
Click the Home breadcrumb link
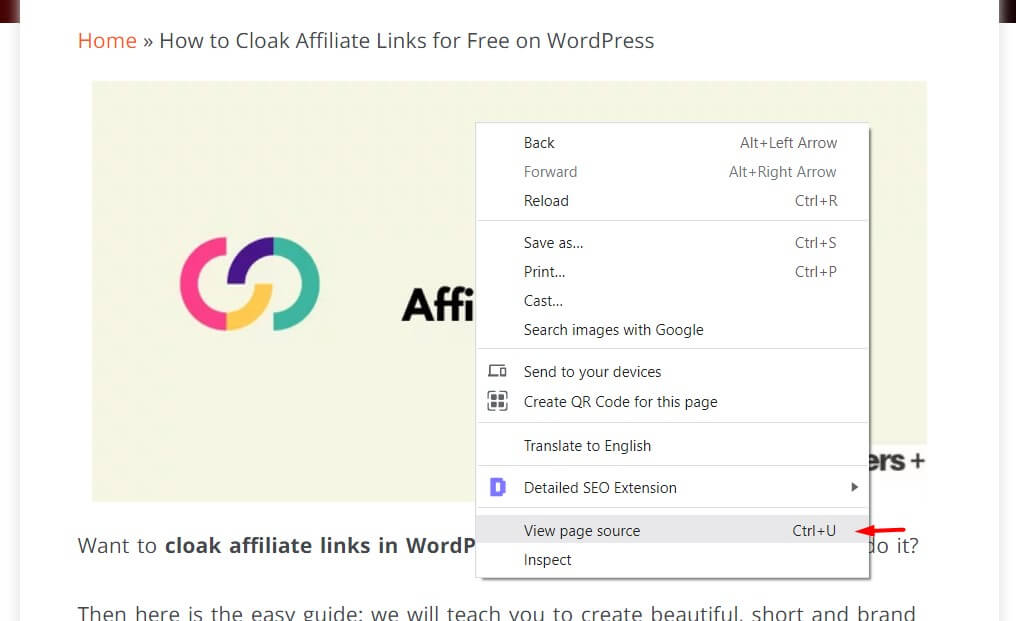[x=107, y=41]
